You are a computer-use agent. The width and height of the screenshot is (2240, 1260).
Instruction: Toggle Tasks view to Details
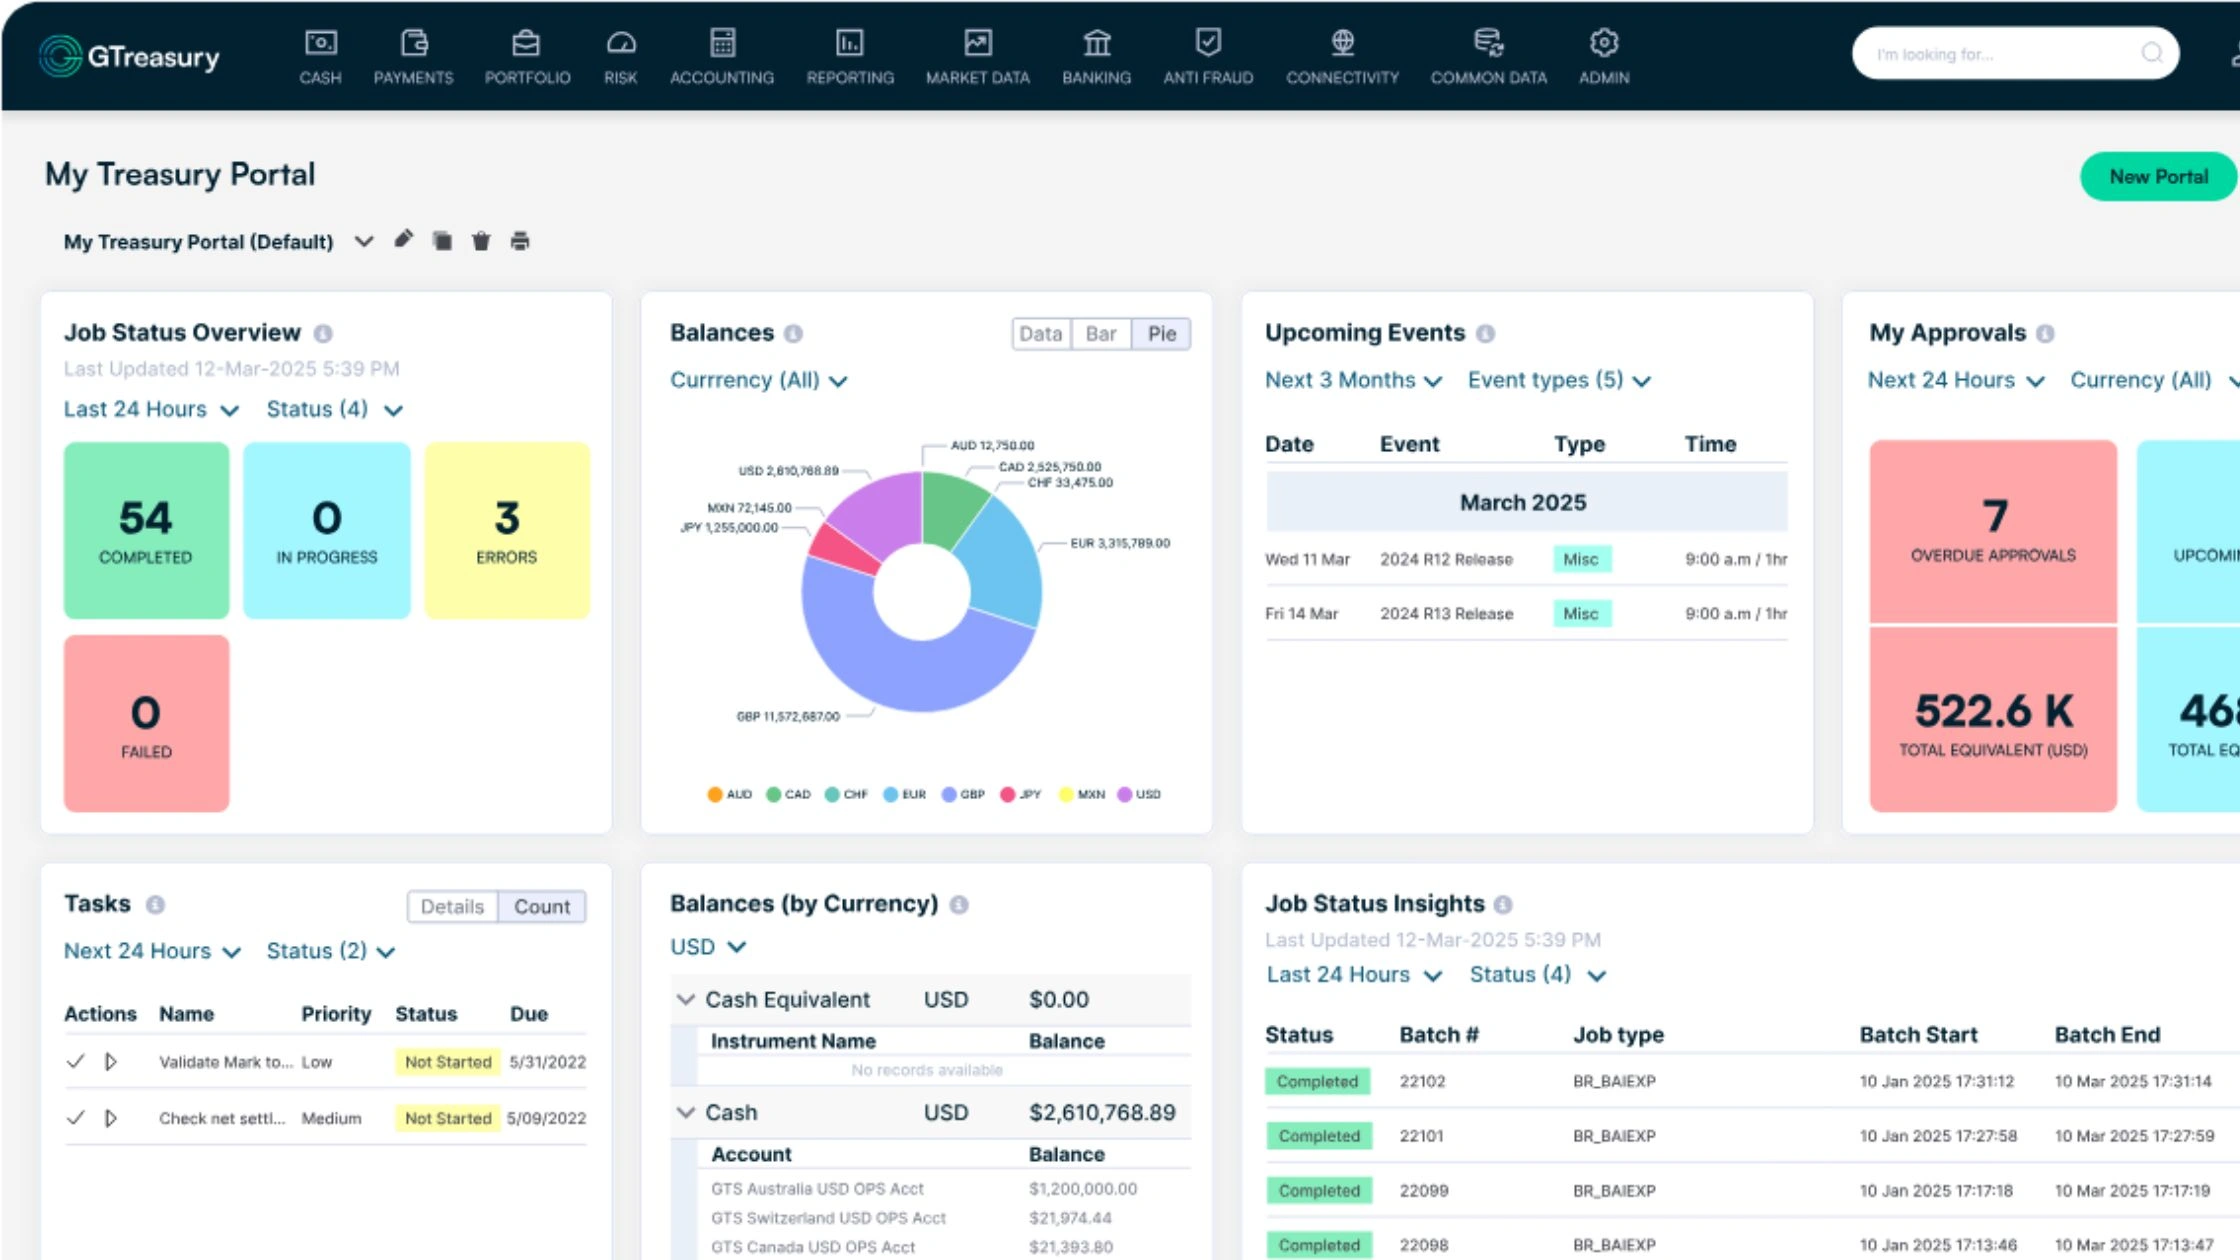[x=452, y=907]
